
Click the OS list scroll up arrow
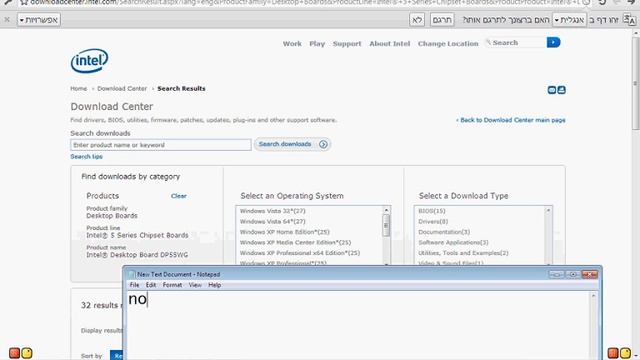pos(386,210)
